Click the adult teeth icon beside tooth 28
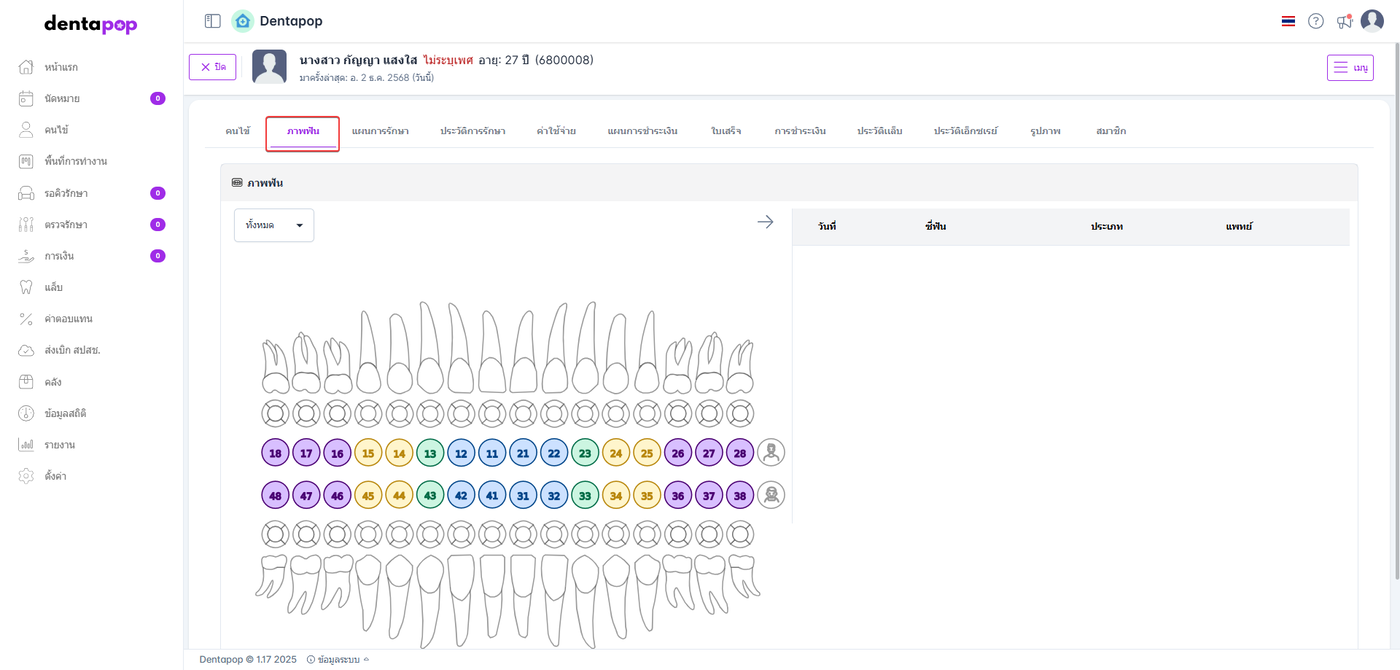 pyautogui.click(x=771, y=453)
